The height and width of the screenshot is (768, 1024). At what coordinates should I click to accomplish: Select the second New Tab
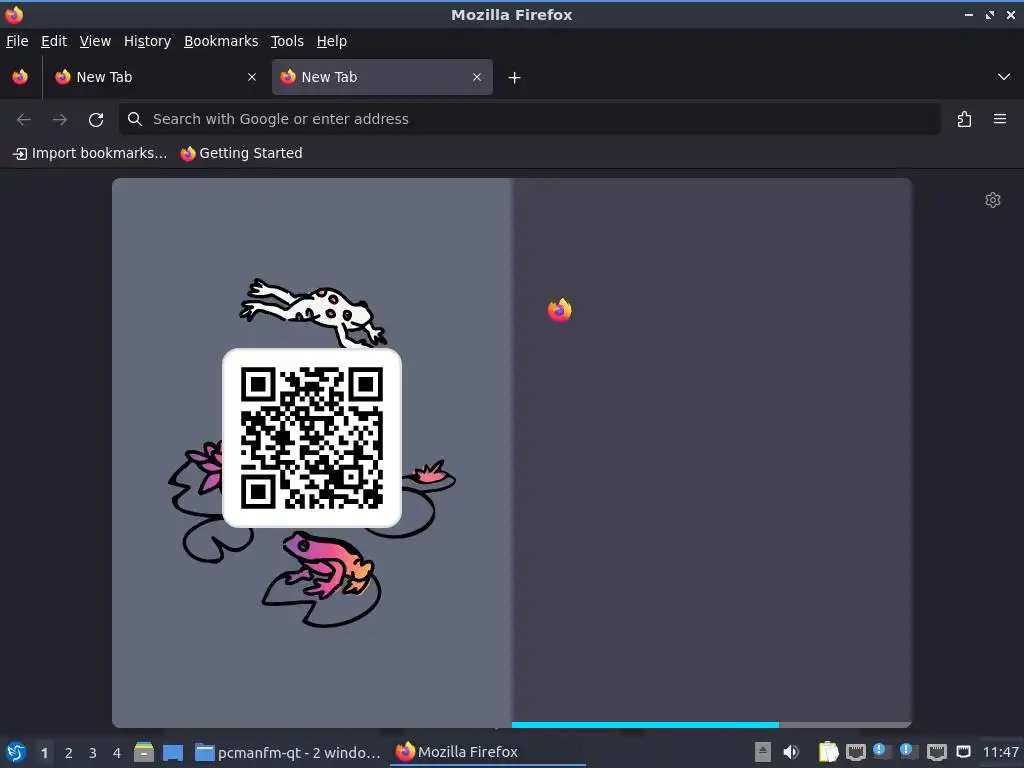382,77
